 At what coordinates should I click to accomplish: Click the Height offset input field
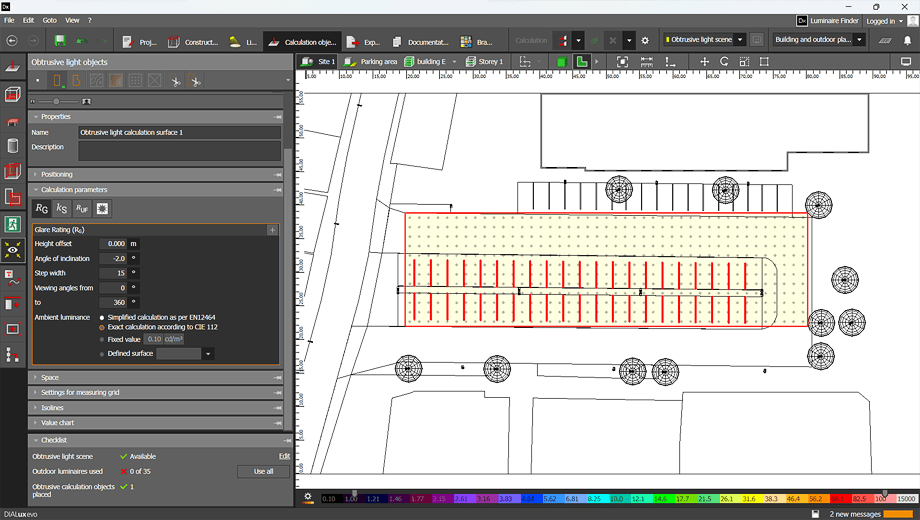pyautogui.click(x=114, y=244)
